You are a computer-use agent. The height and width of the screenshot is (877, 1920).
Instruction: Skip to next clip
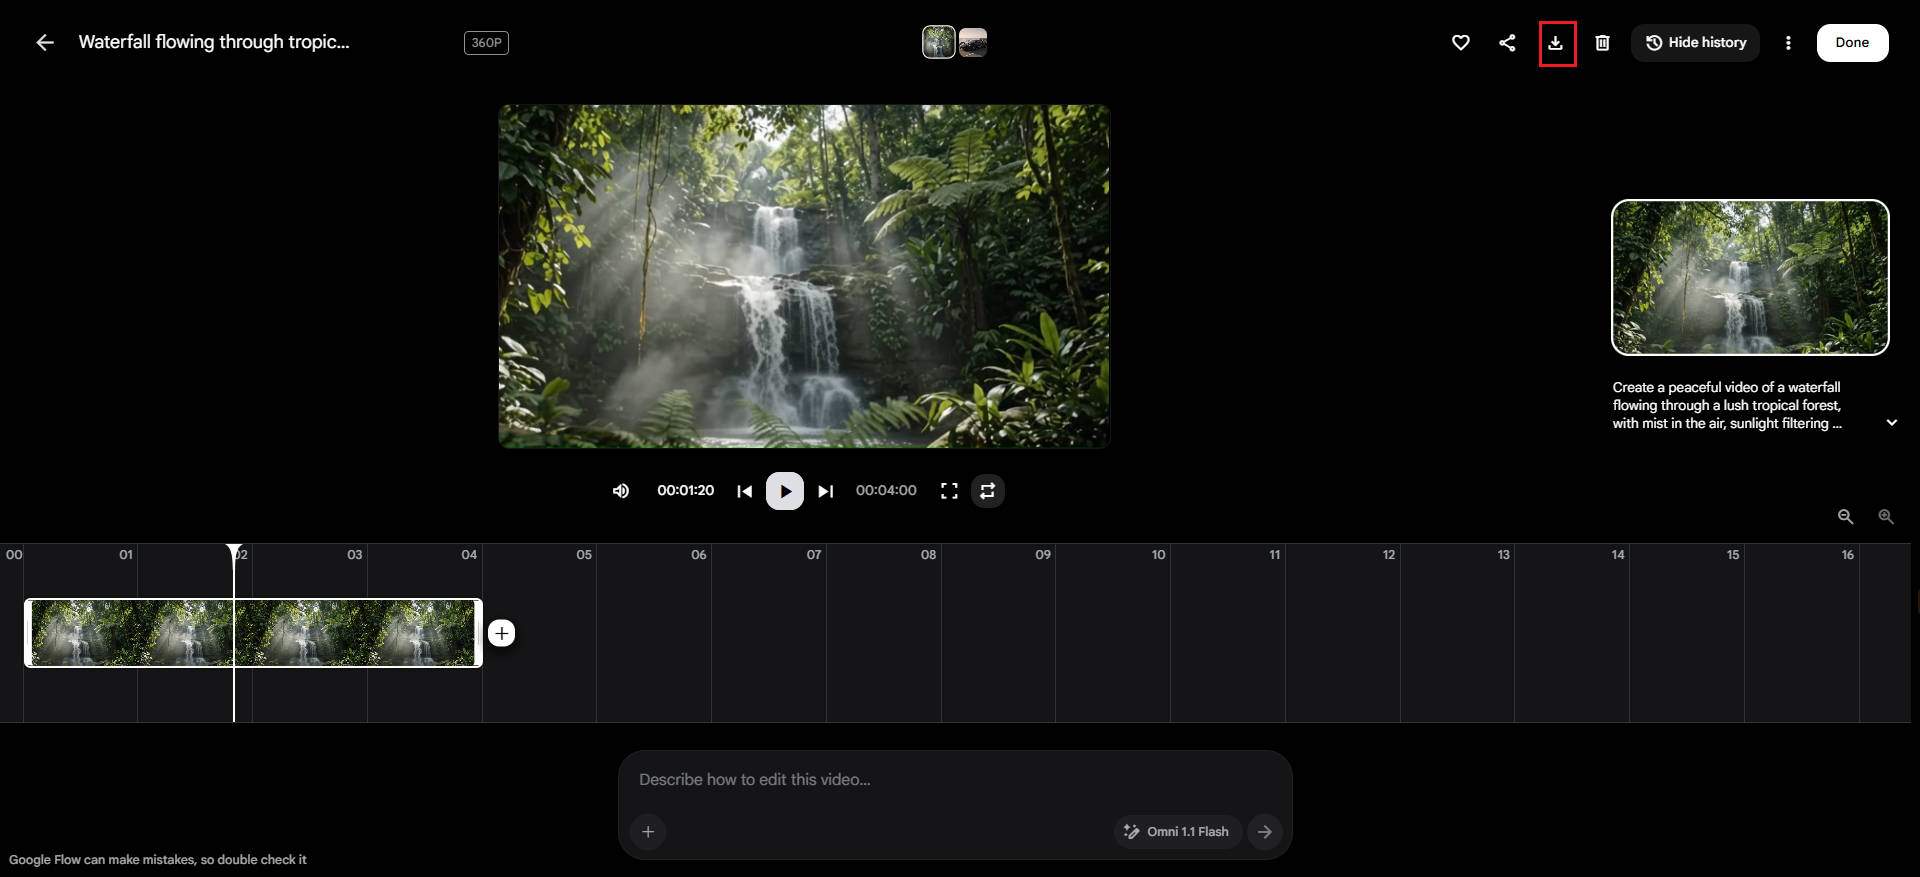coord(826,491)
